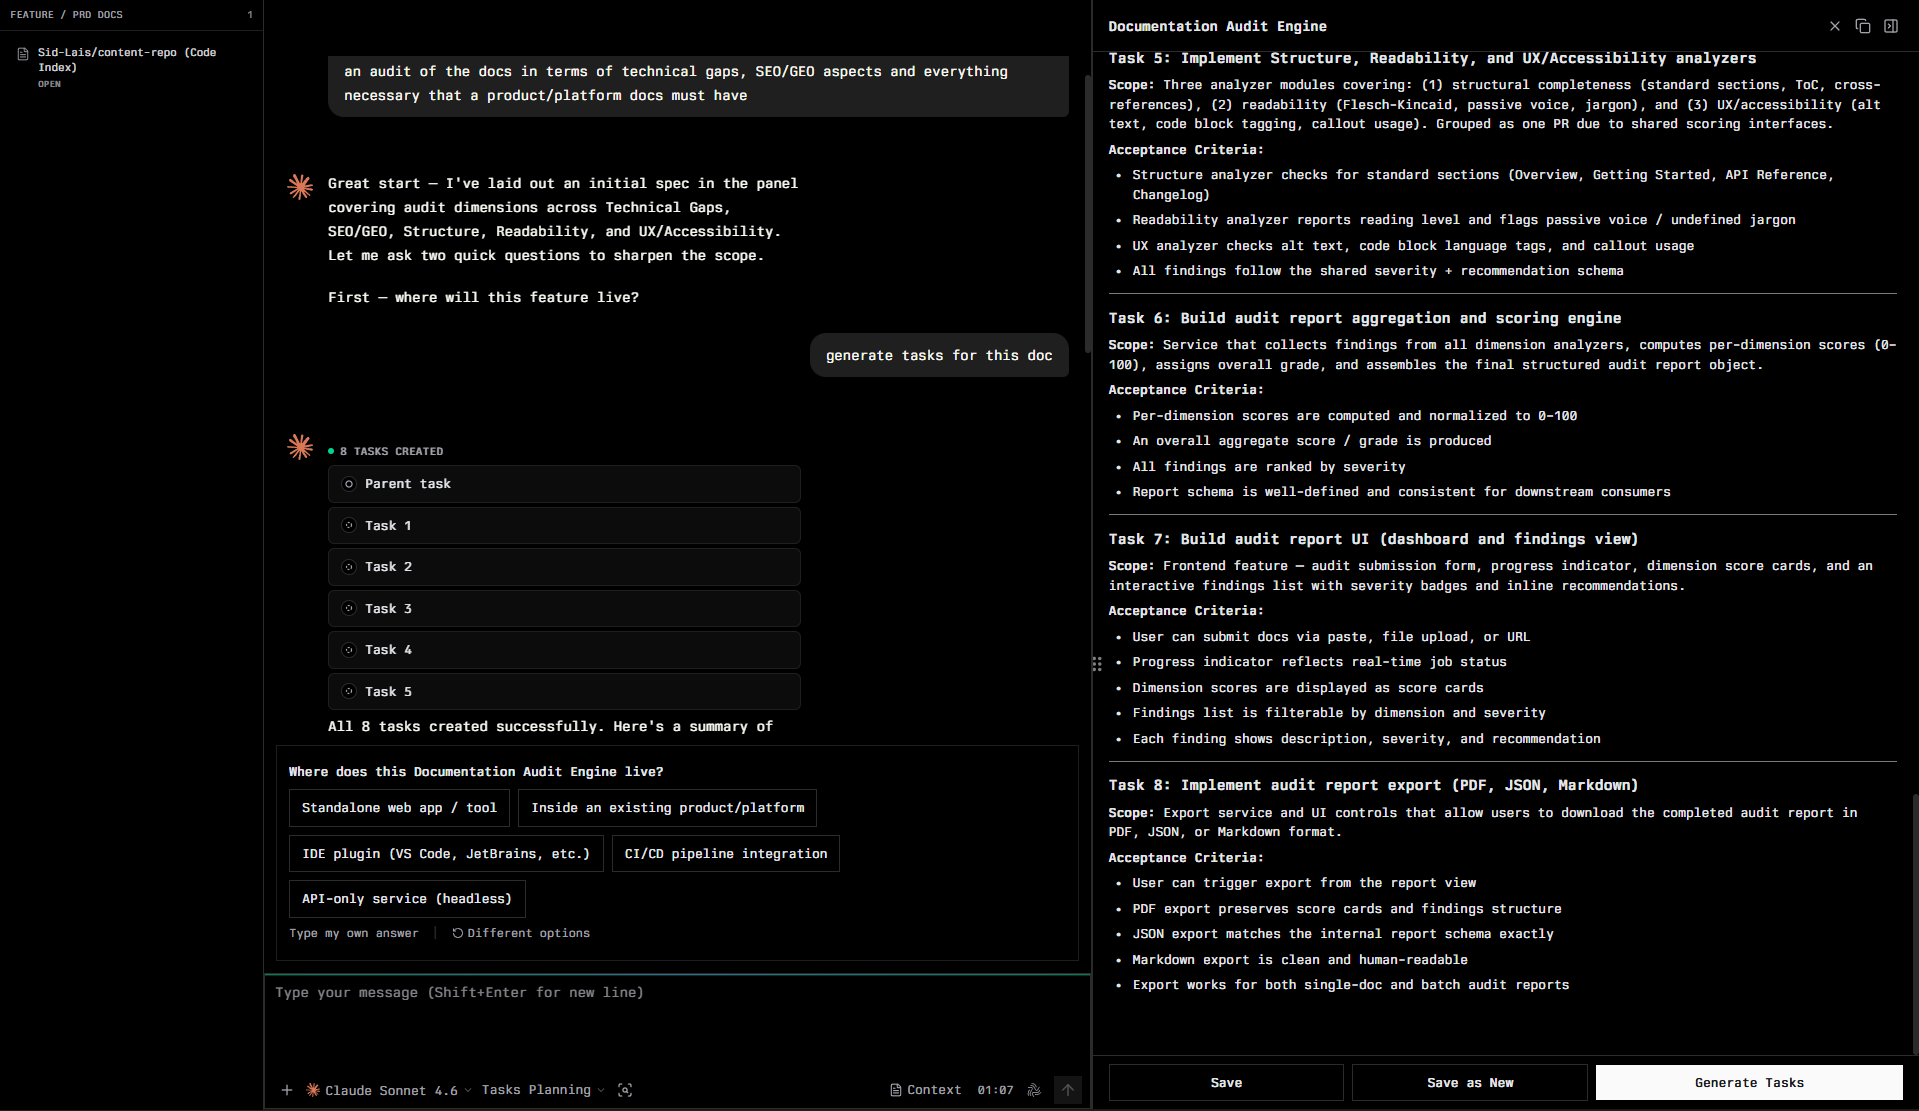Copy the Documentation Audit Engine spec

(1862, 26)
